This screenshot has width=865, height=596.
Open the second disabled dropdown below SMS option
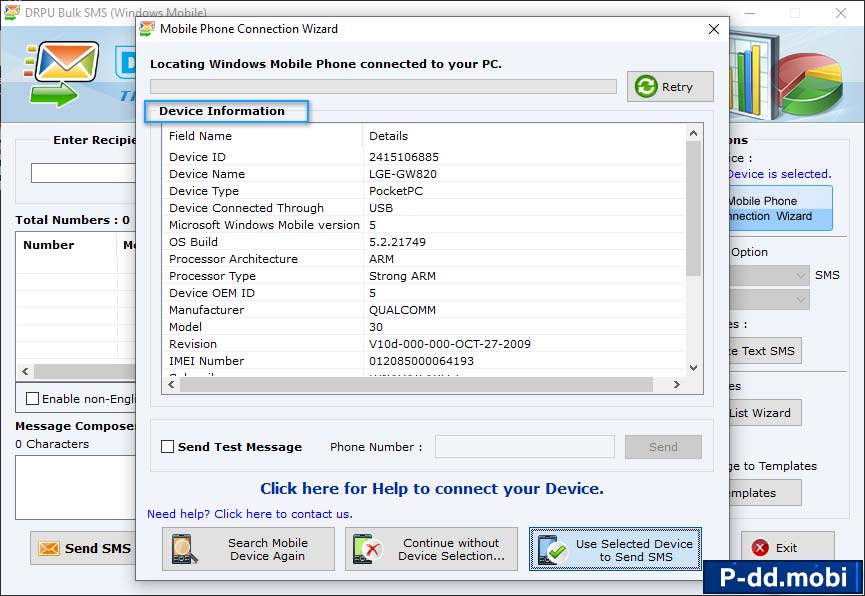click(769, 300)
